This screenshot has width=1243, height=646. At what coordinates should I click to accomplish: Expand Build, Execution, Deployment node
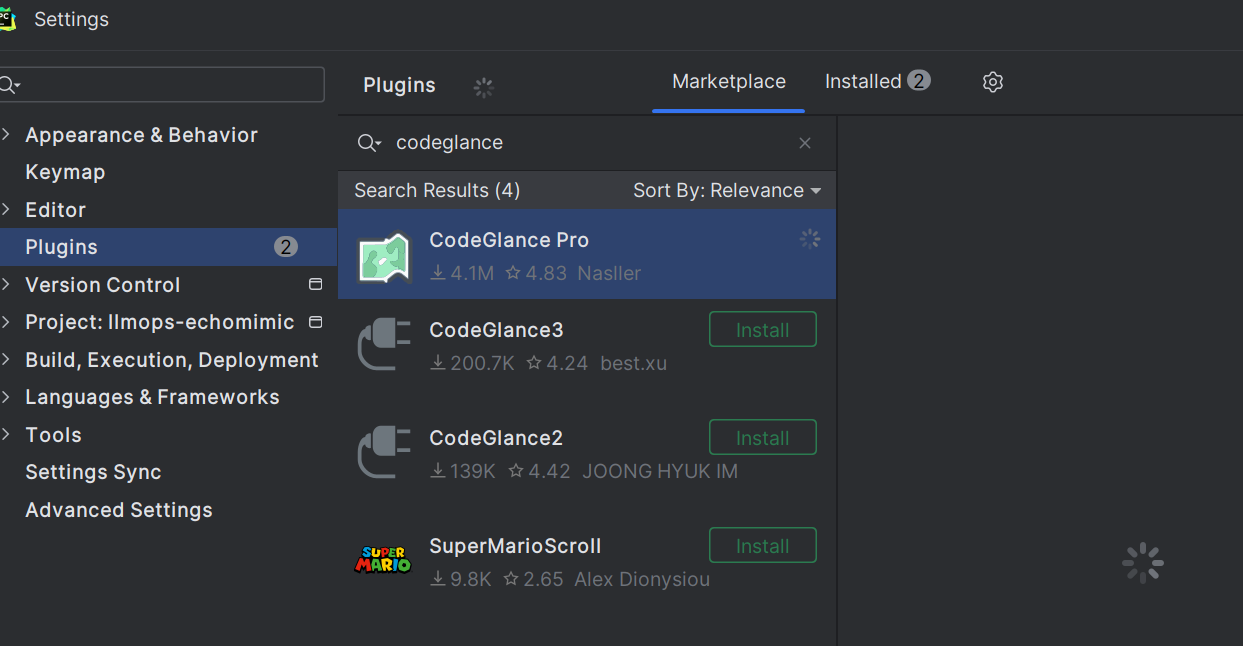6,360
